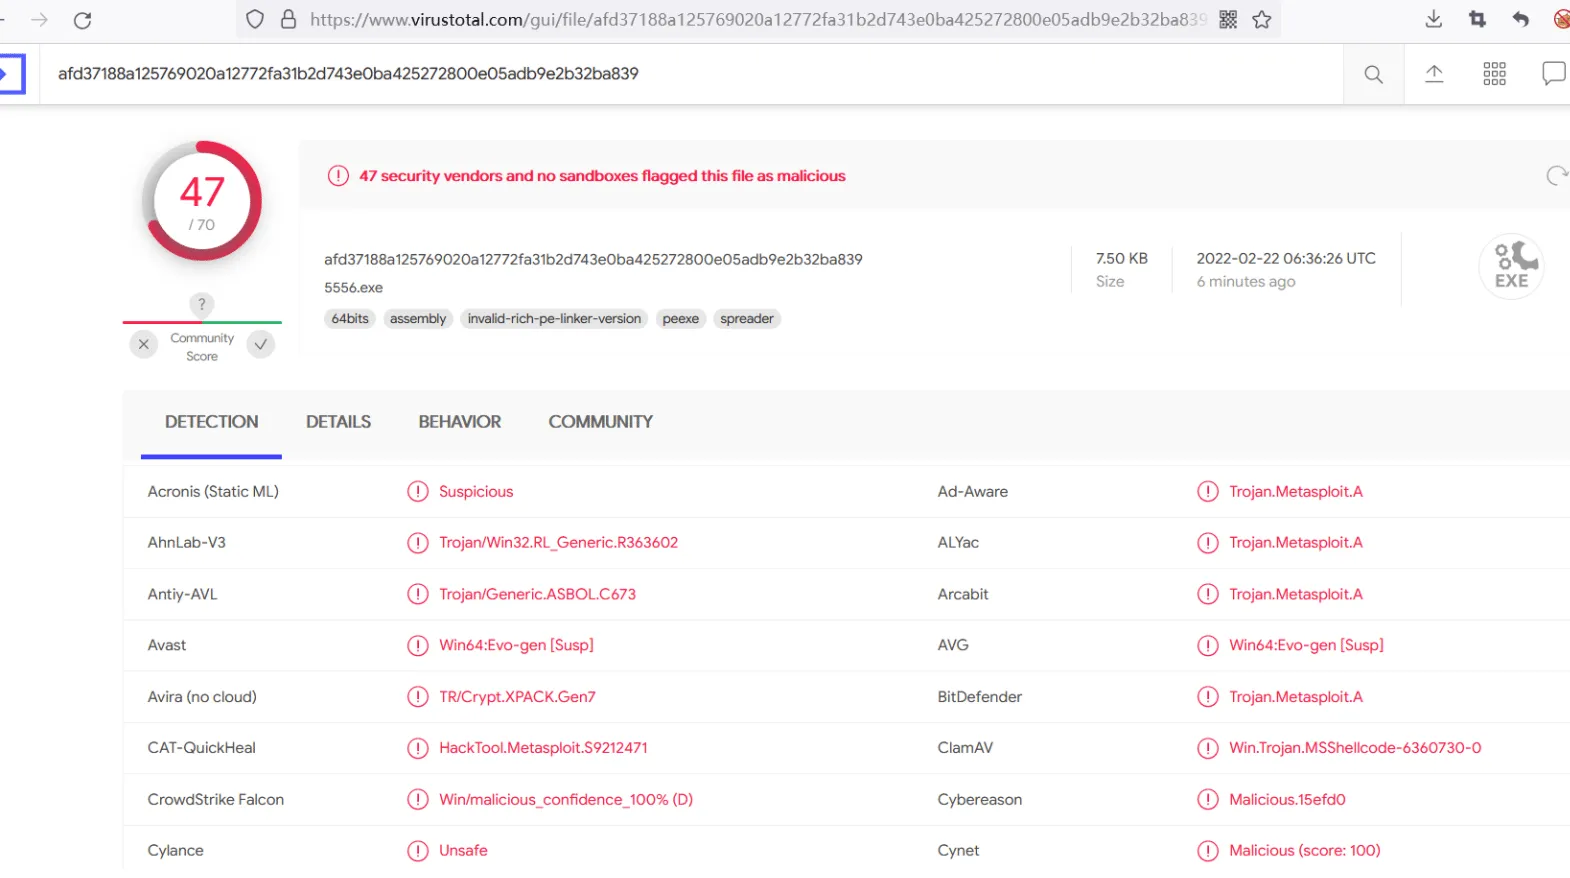Screen dimensions: 1570x878
Task: Click Win.Trojan.MSShellcode-6360730-0 result
Action: point(1355,748)
